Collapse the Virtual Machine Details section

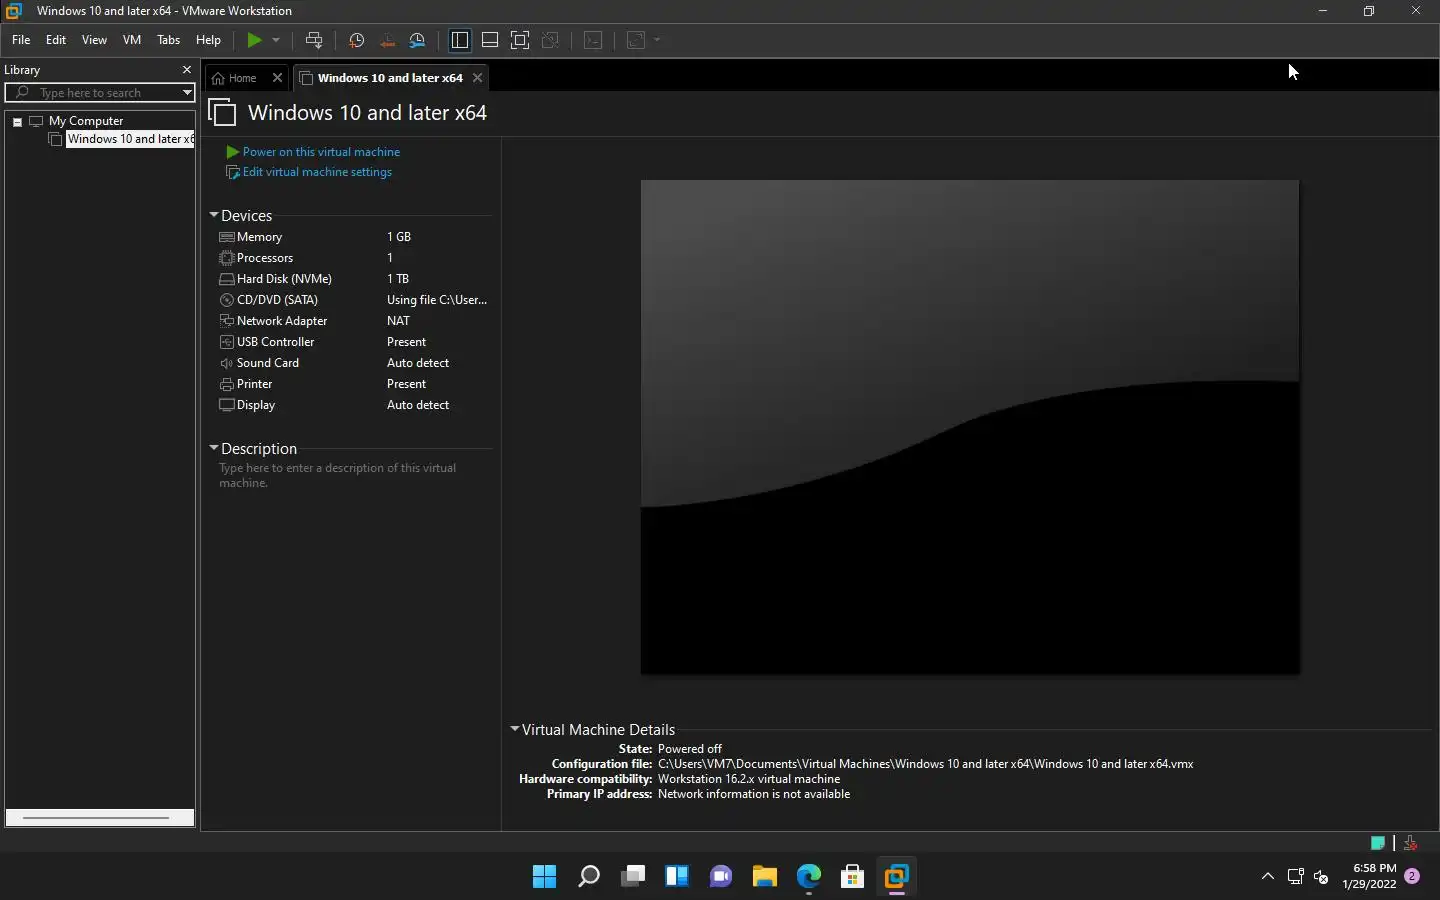(x=515, y=729)
